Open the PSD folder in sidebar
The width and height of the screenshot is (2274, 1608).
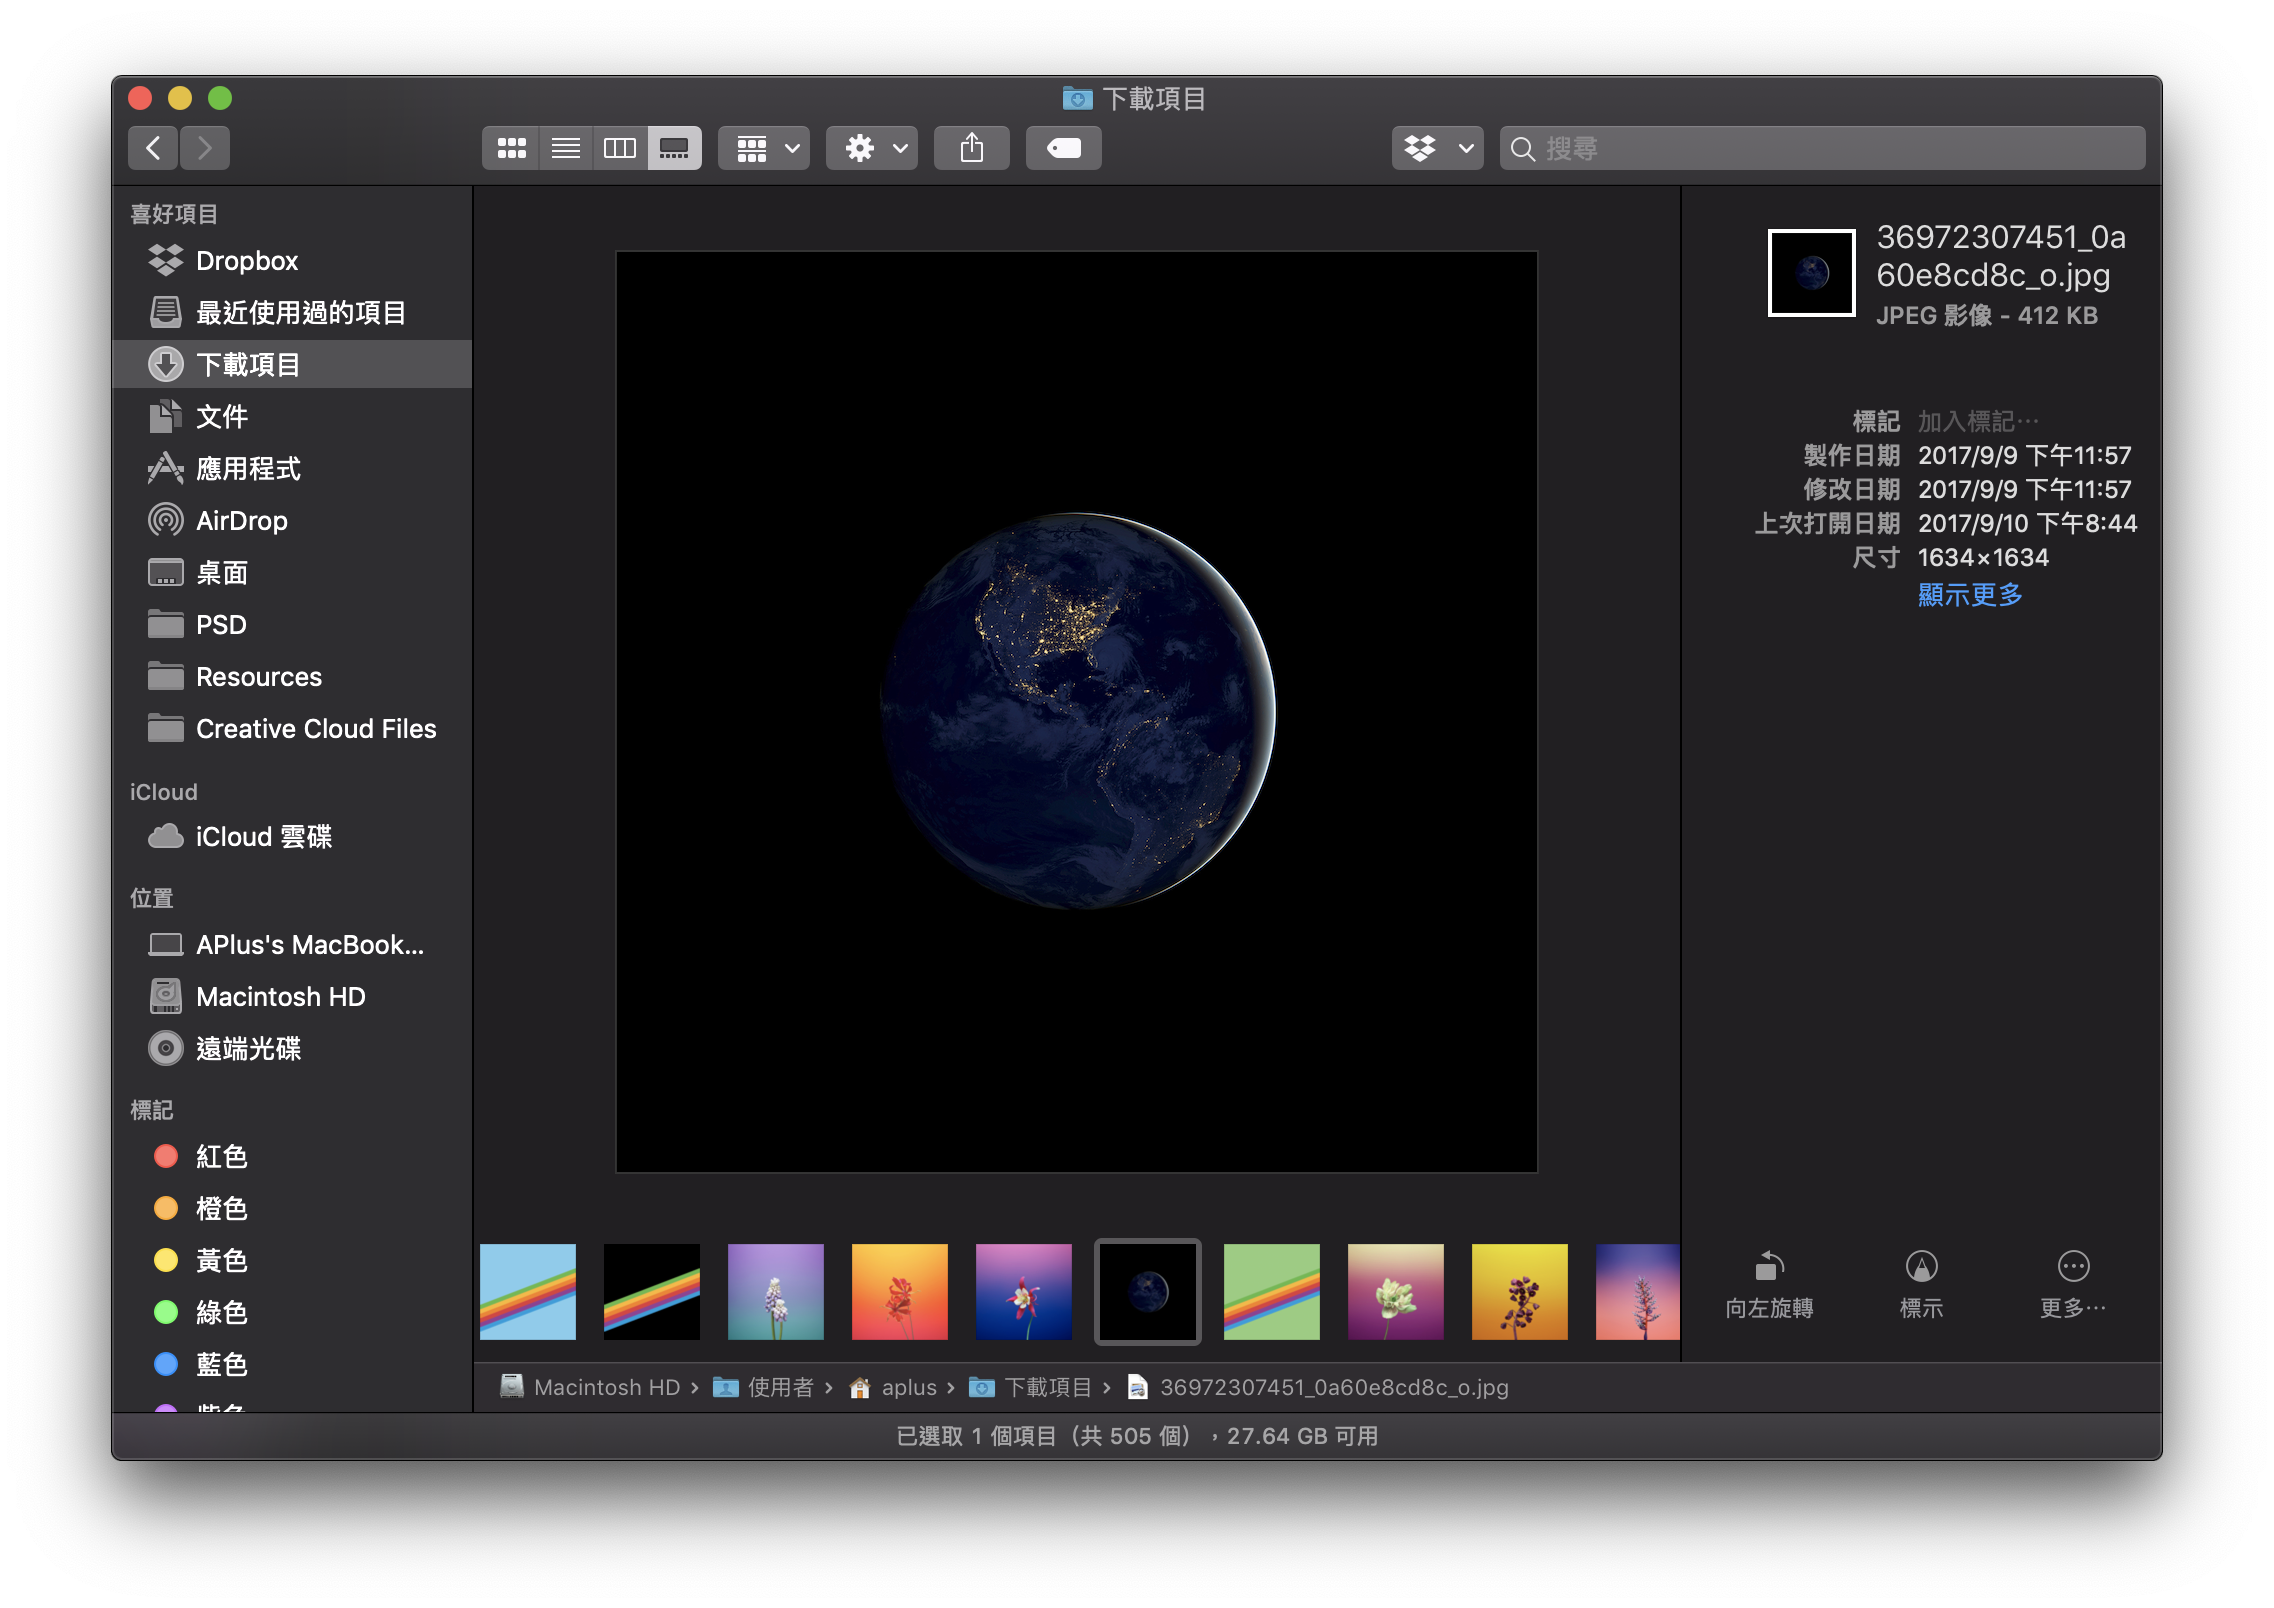click(x=292, y=625)
